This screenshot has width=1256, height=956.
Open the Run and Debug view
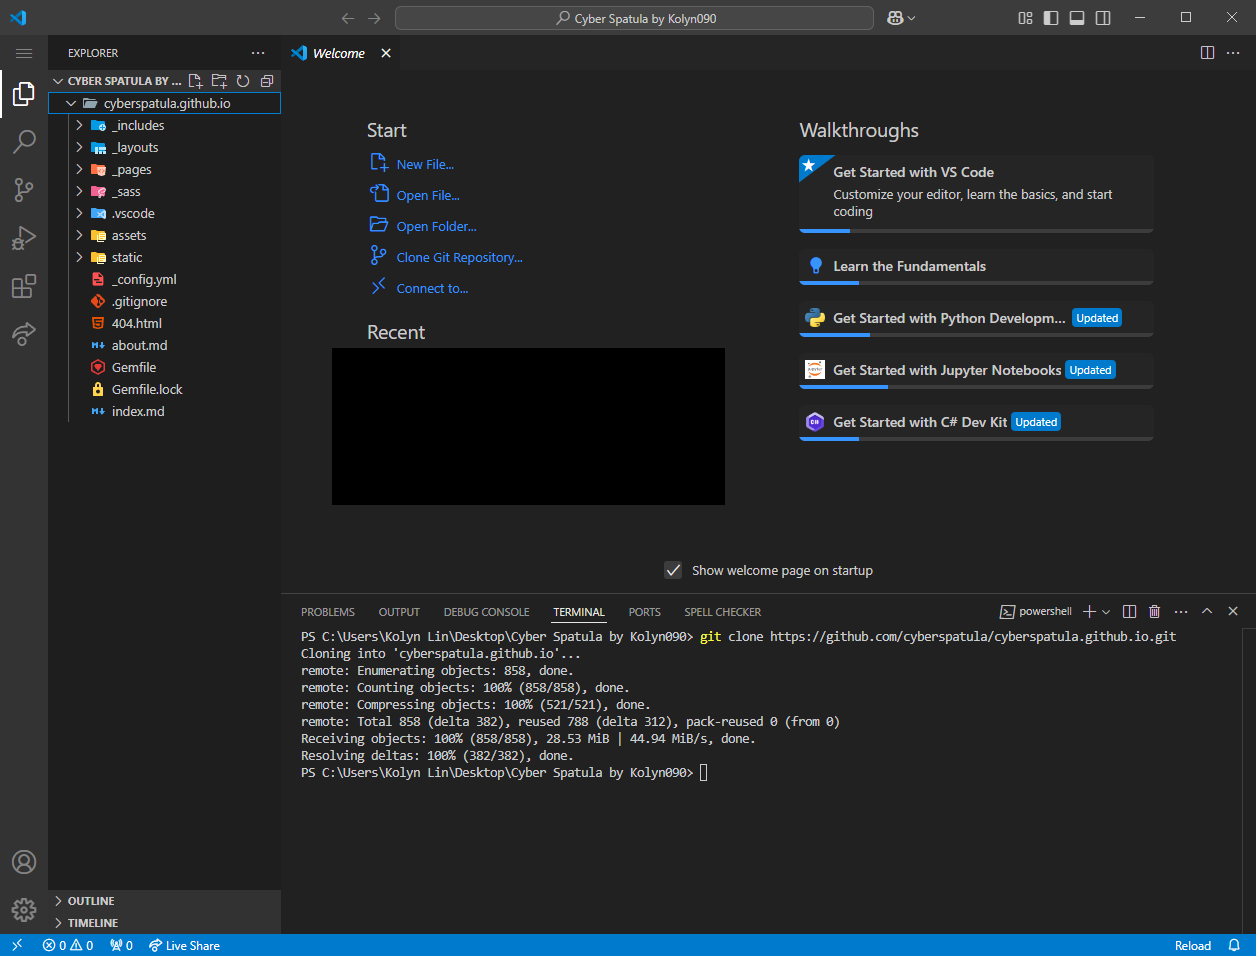click(x=23, y=238)
